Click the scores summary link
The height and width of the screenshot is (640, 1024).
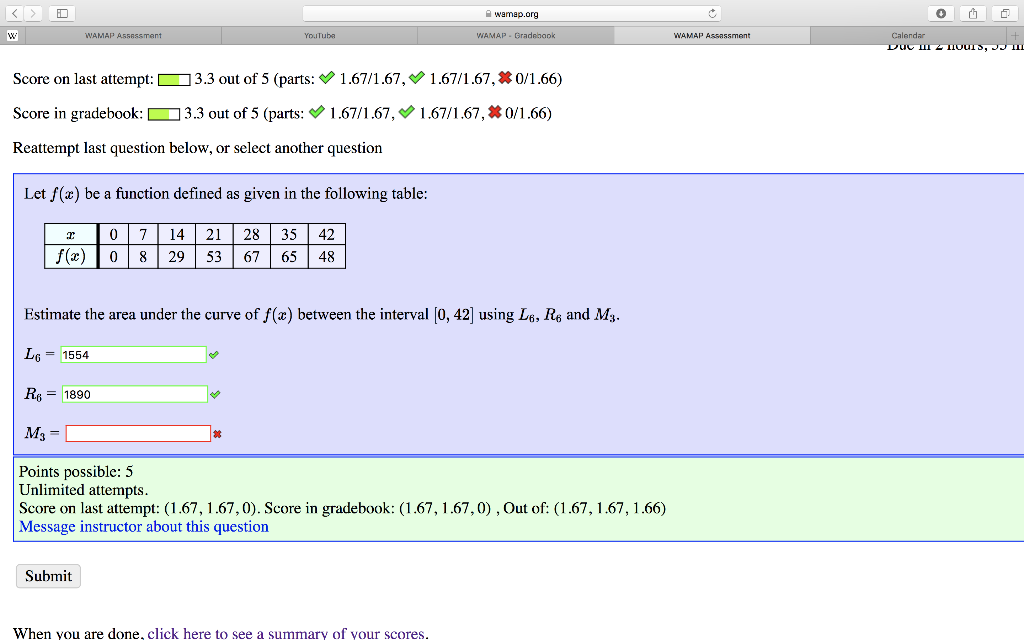coord(287,633)
